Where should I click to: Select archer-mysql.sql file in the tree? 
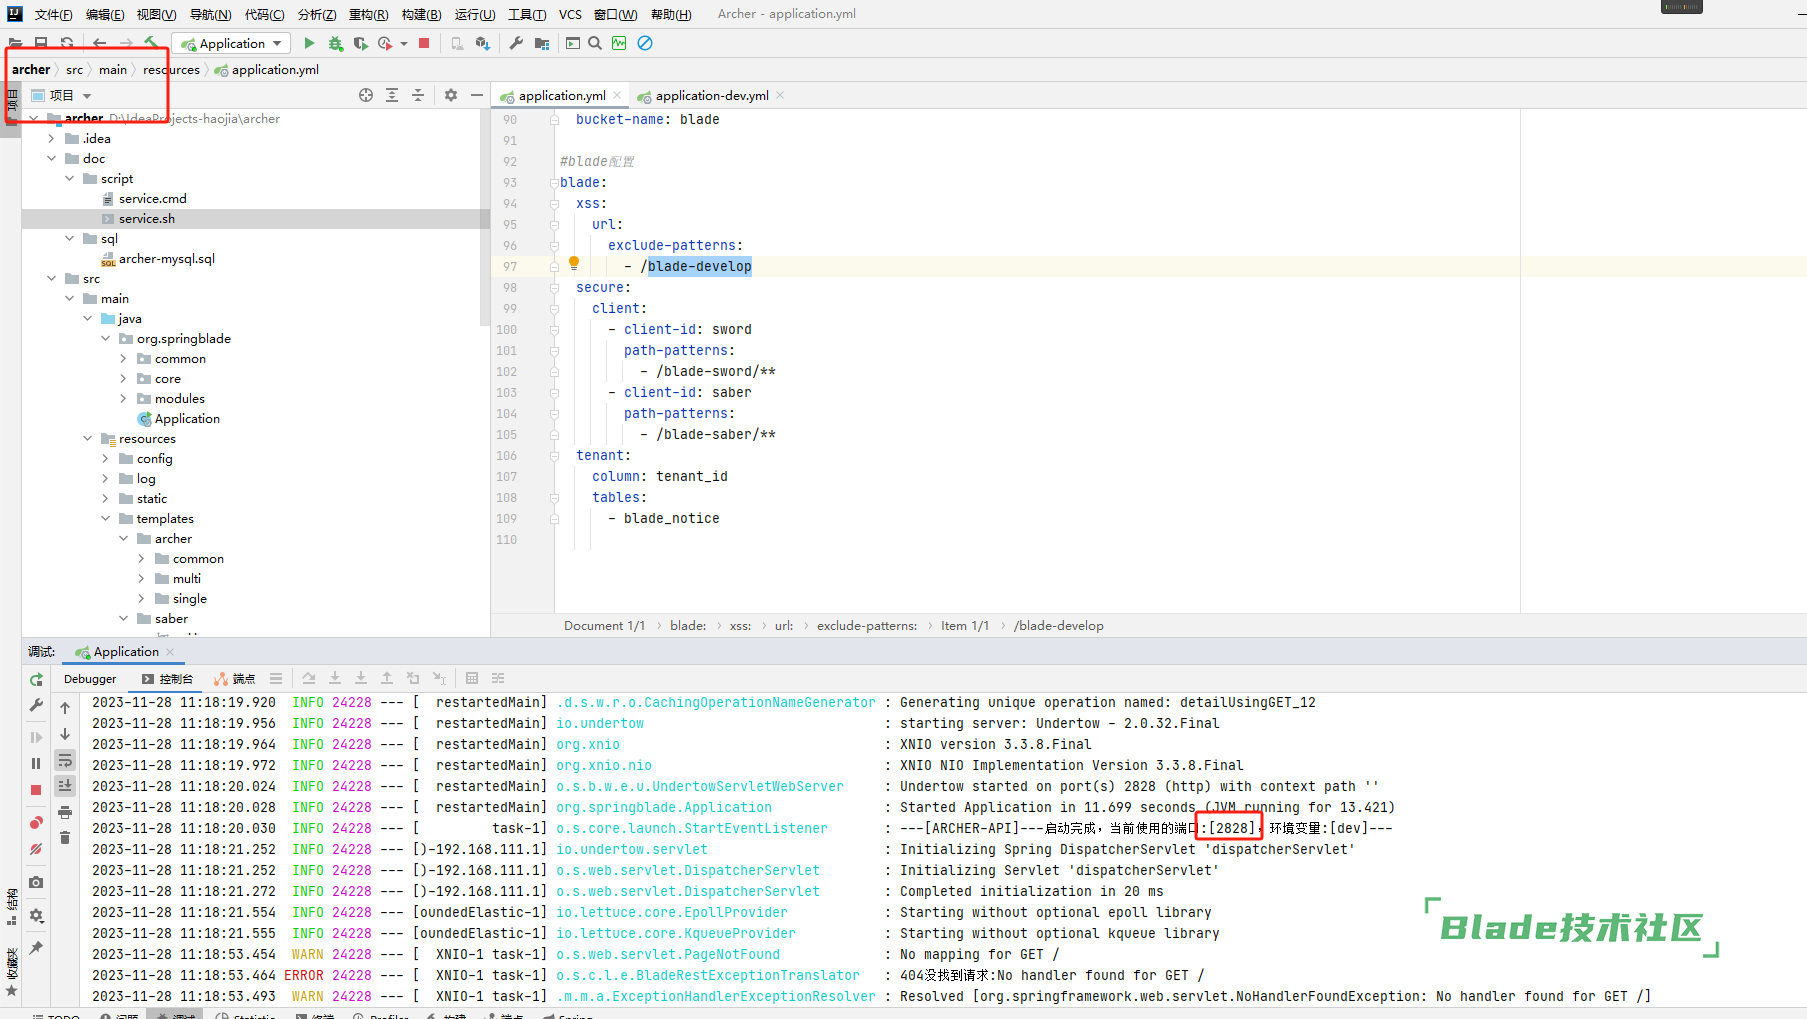(x=166, y=258)
